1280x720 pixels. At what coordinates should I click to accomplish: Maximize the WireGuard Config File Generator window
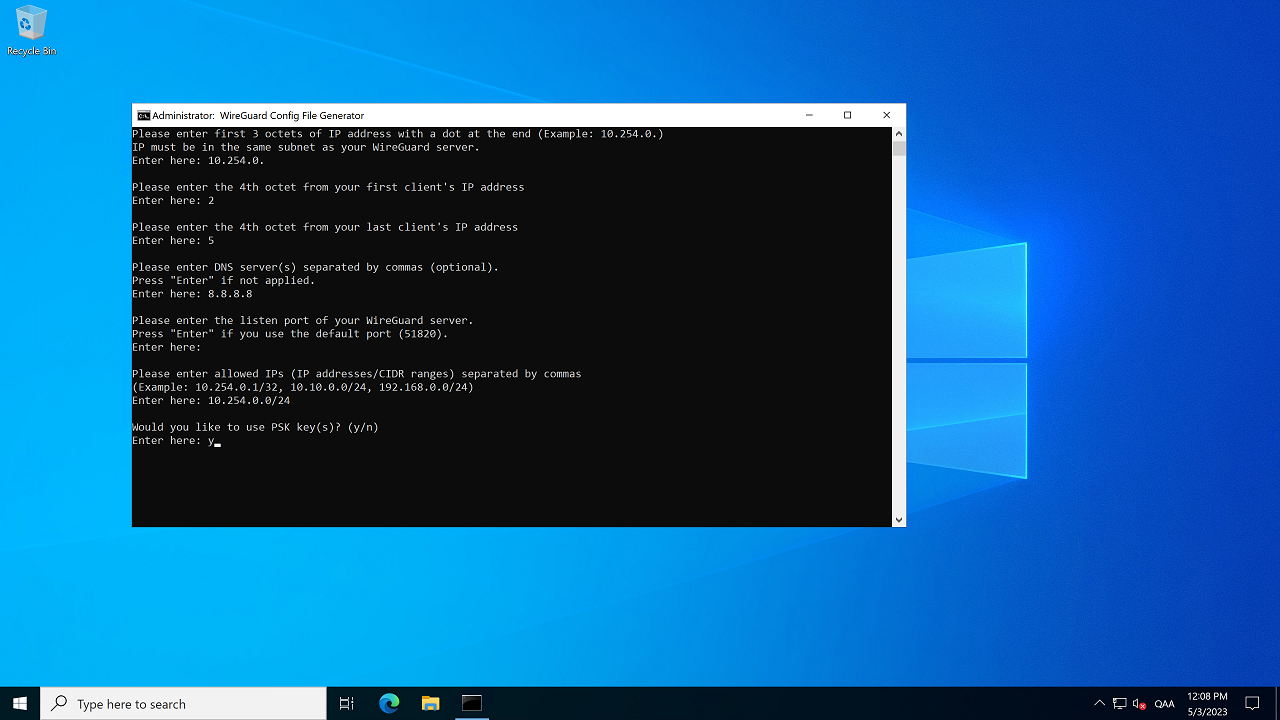pyautogui.click(x=847, y=115)
